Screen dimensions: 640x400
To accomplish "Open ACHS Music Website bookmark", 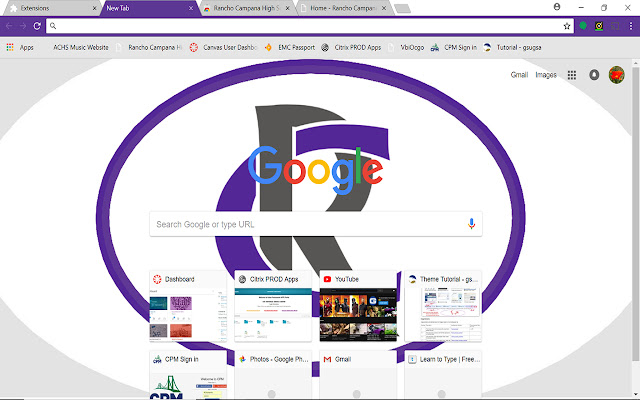I will coord(81,47).
